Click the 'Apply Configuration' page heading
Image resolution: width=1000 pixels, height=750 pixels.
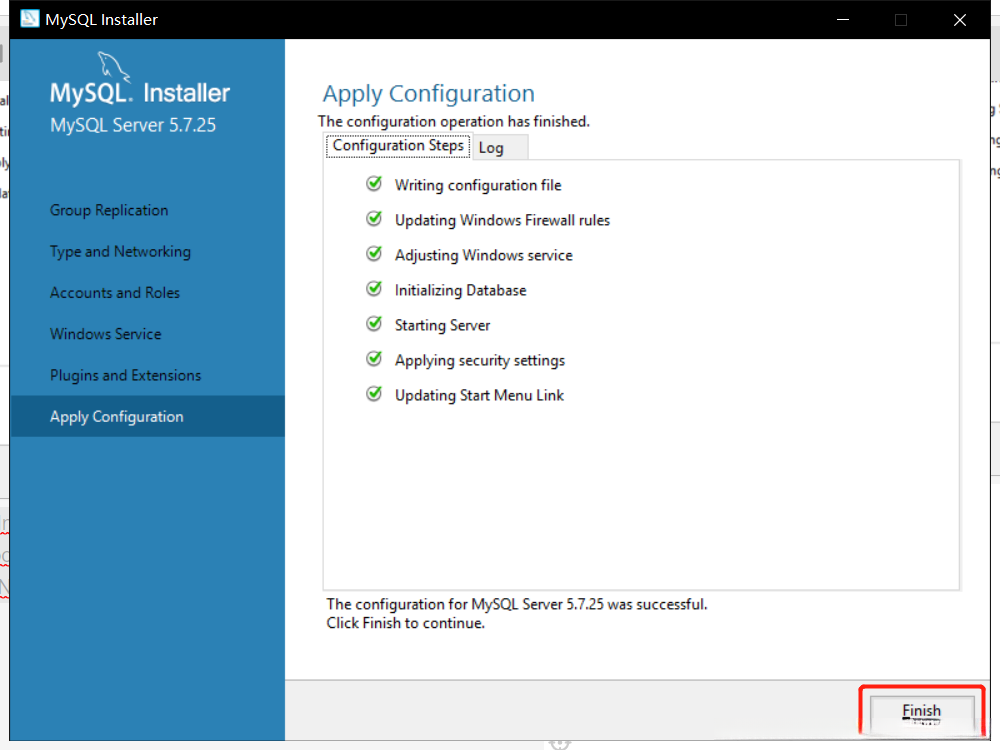point(429,94)
